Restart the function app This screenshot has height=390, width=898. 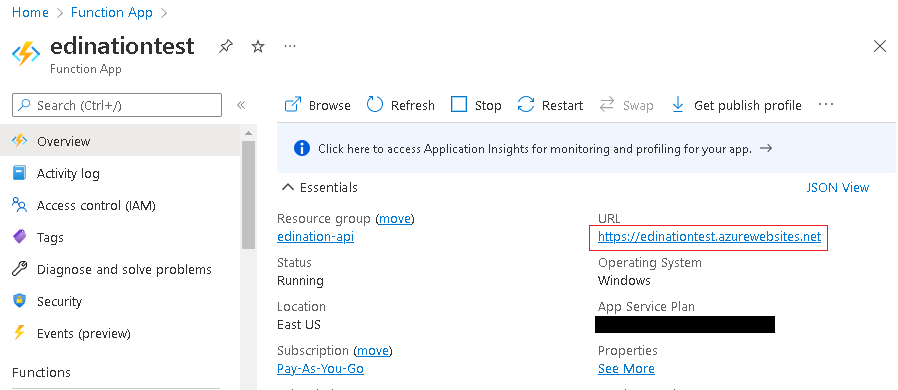point(550,105)
